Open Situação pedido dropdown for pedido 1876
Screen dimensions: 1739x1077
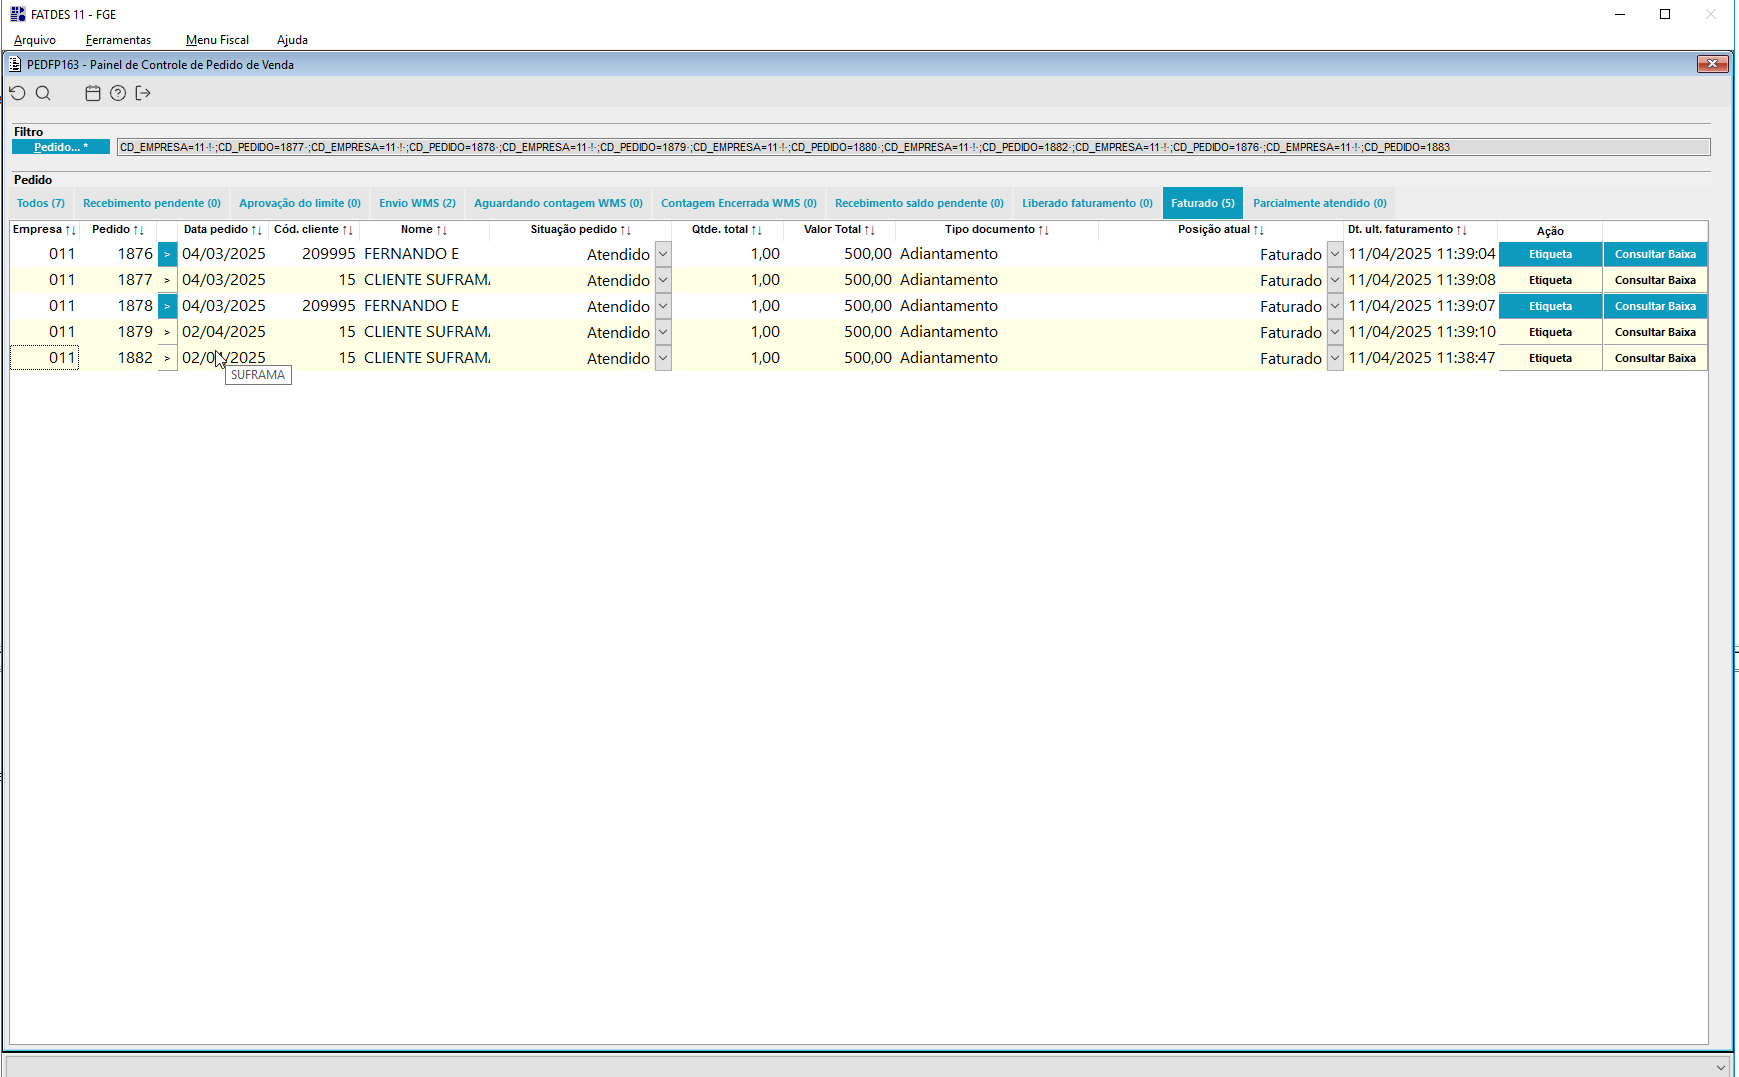[663, 254]
